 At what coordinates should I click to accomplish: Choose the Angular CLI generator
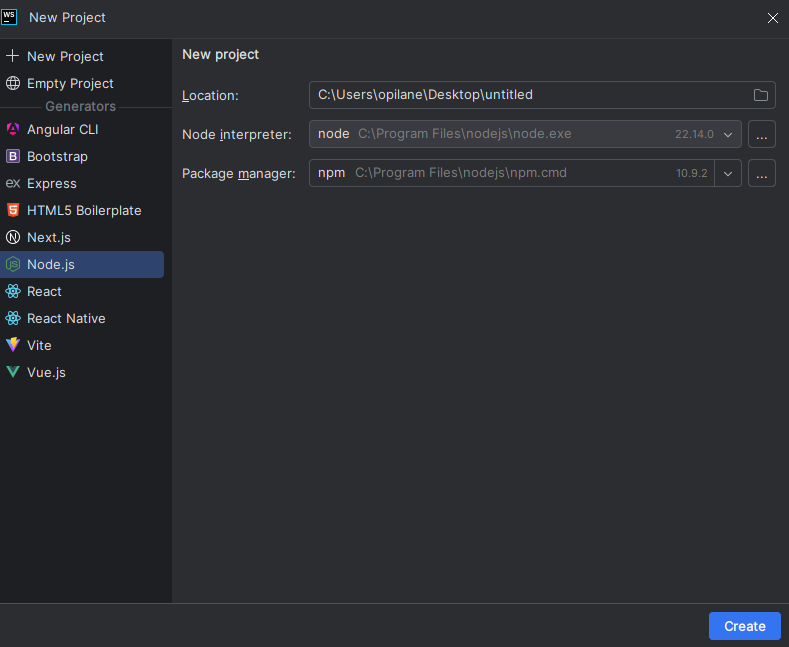[82, 129]
